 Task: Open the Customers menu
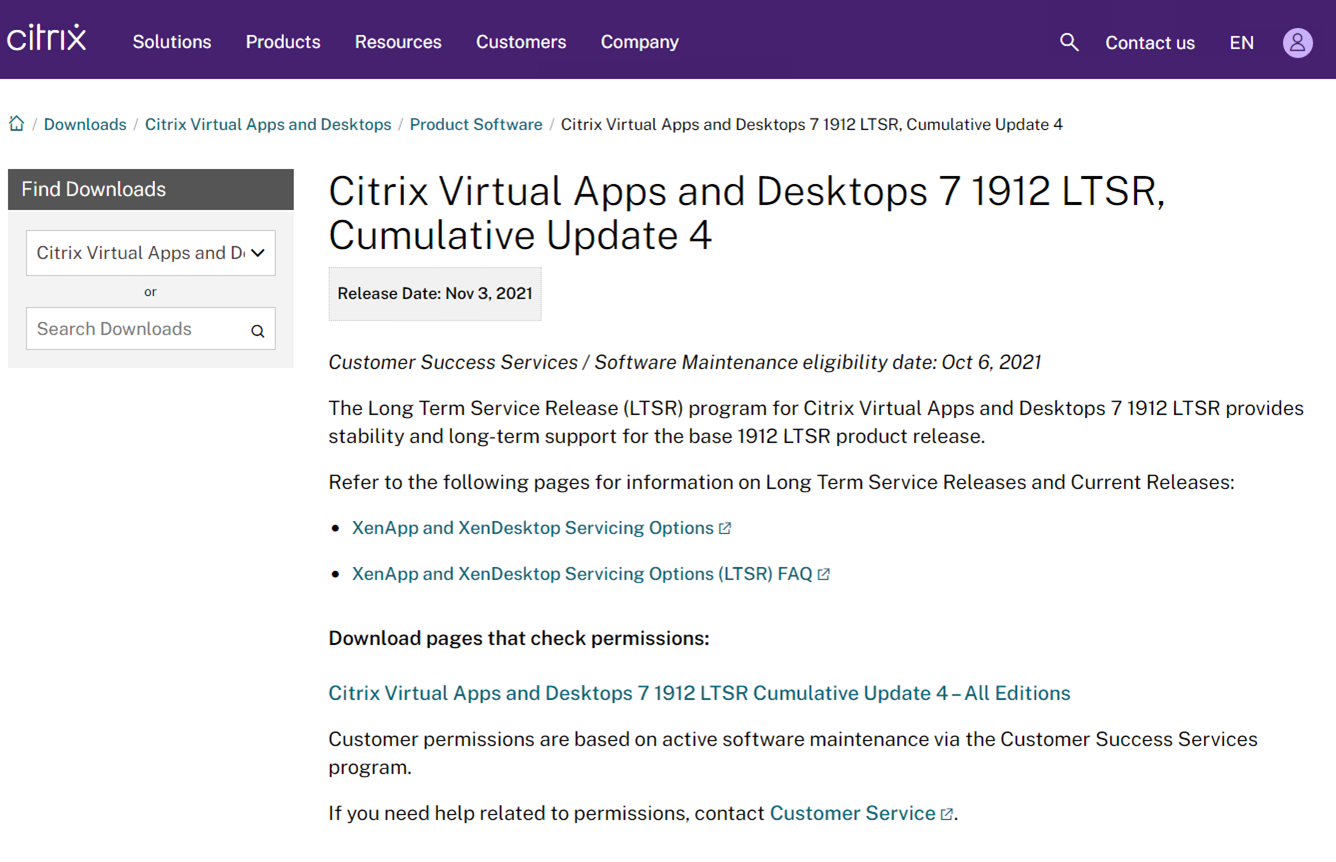[521, 42]
